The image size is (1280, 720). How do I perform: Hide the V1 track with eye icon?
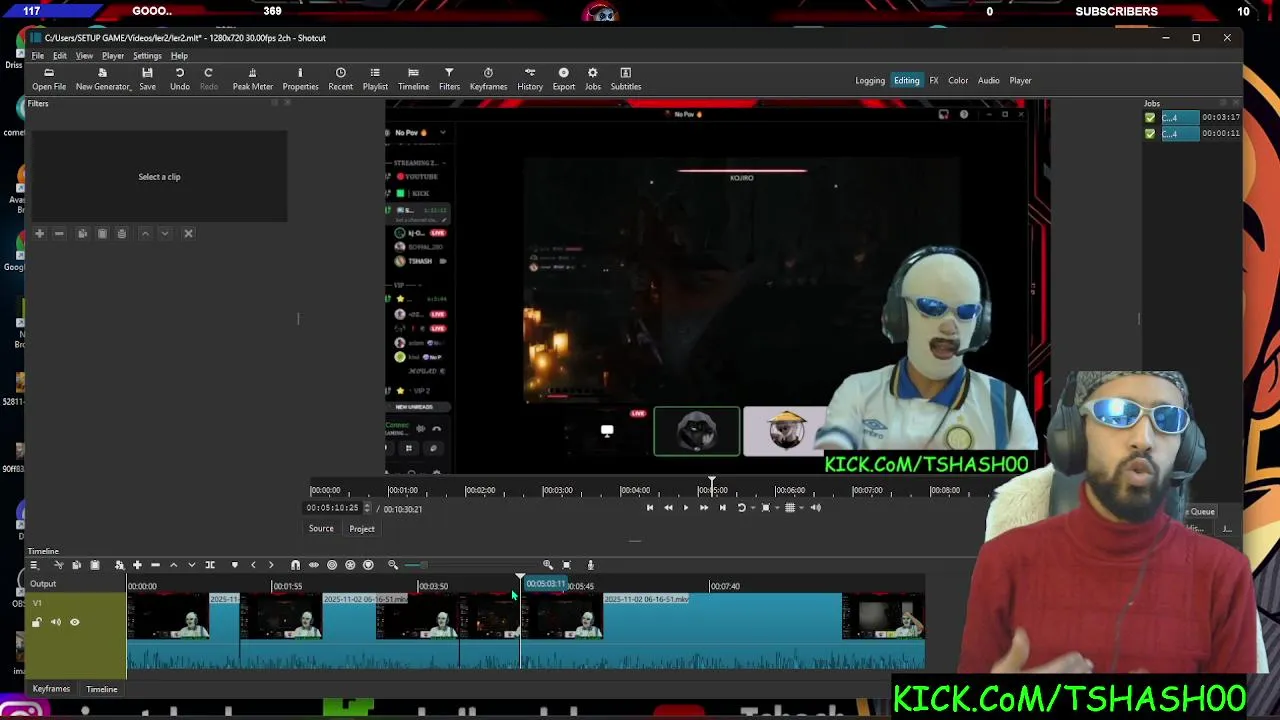pos(74,622)
